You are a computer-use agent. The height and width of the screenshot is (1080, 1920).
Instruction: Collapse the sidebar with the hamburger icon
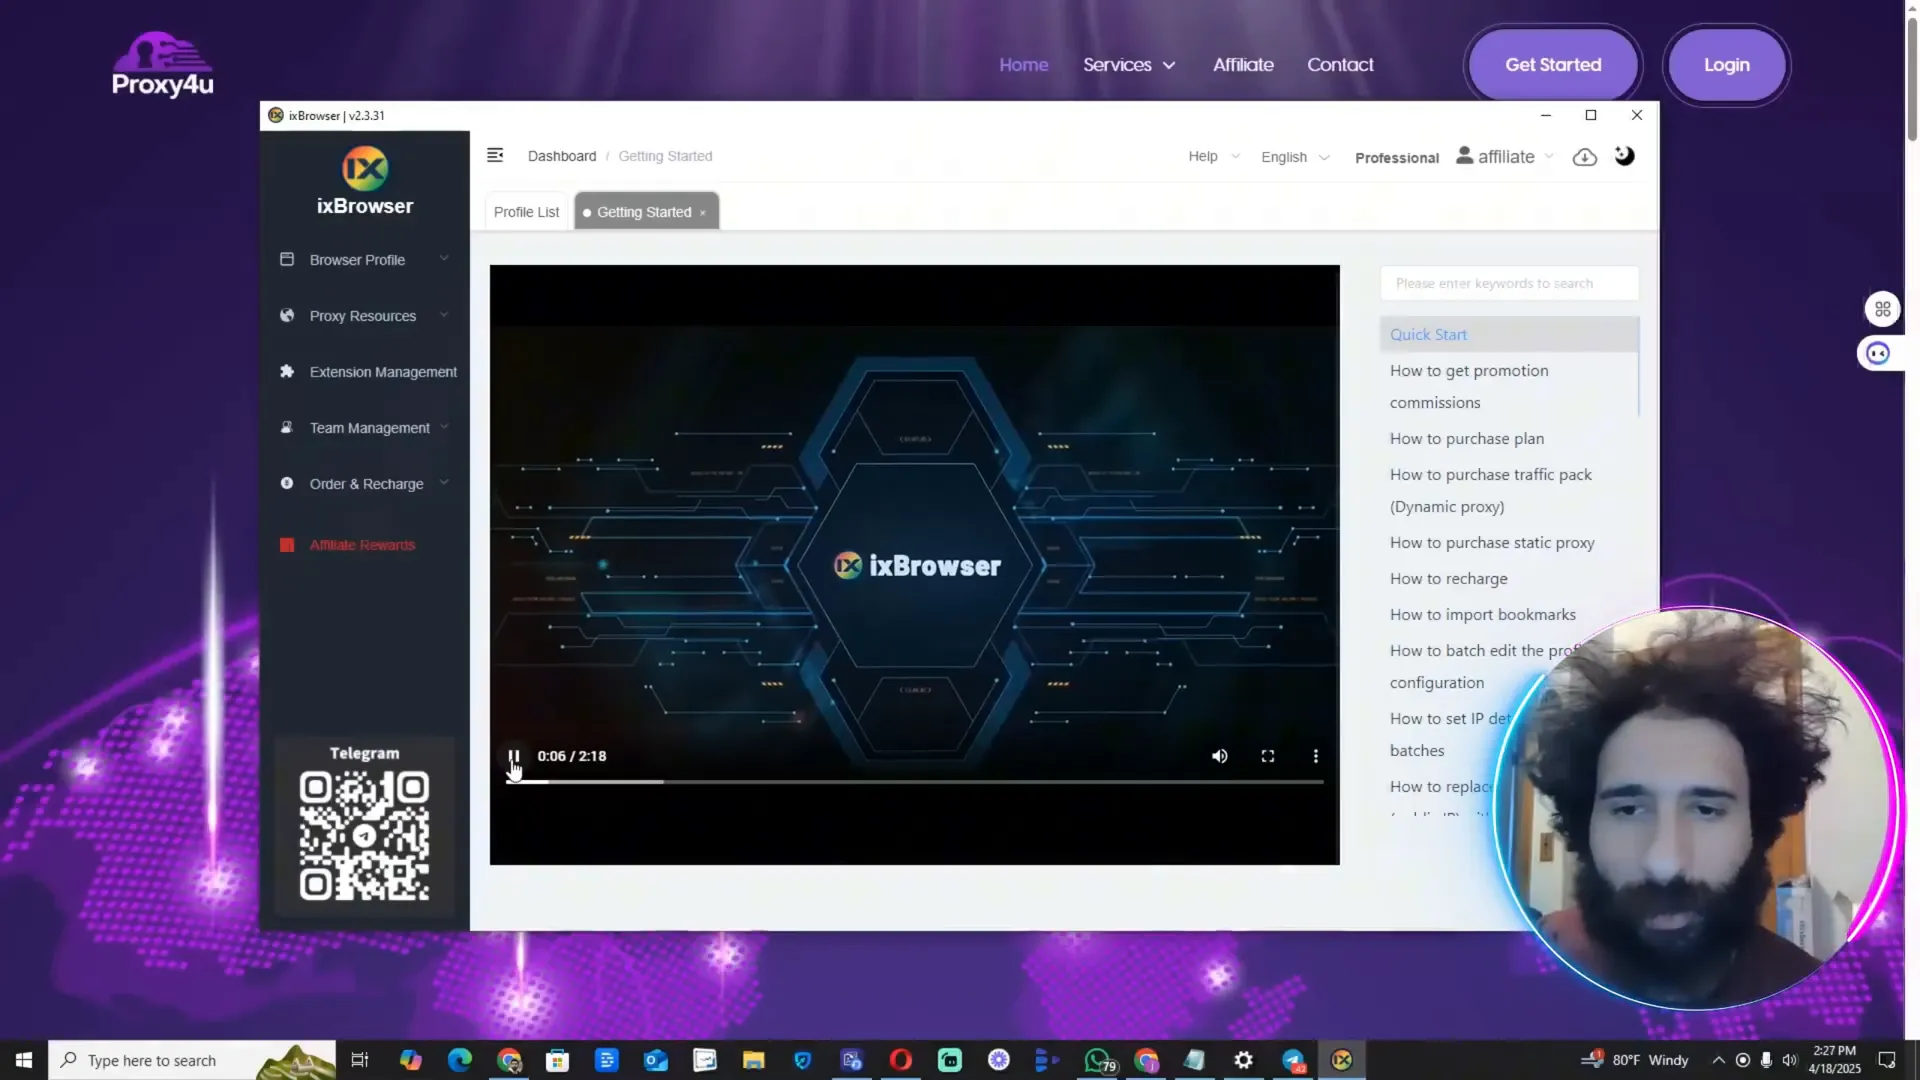click(495, 155)
